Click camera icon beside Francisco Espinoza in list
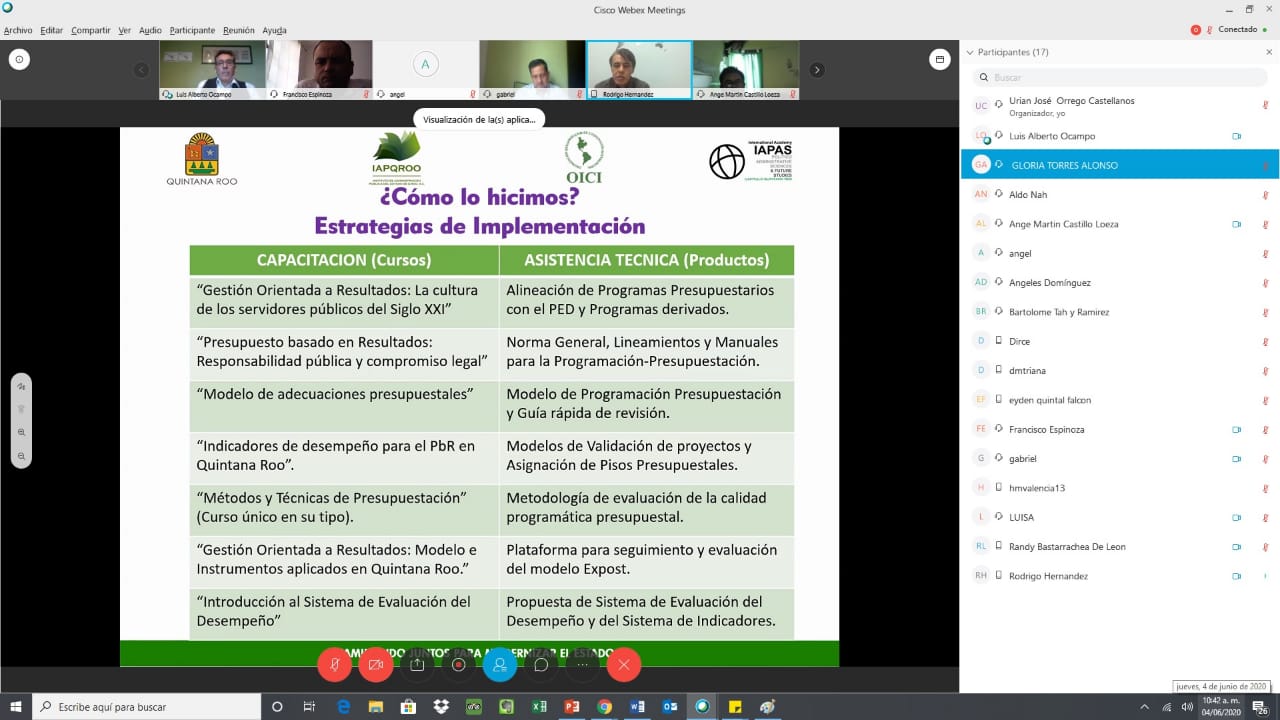This screenshot has width=1280, height=720. click(x=1237, y=429)
